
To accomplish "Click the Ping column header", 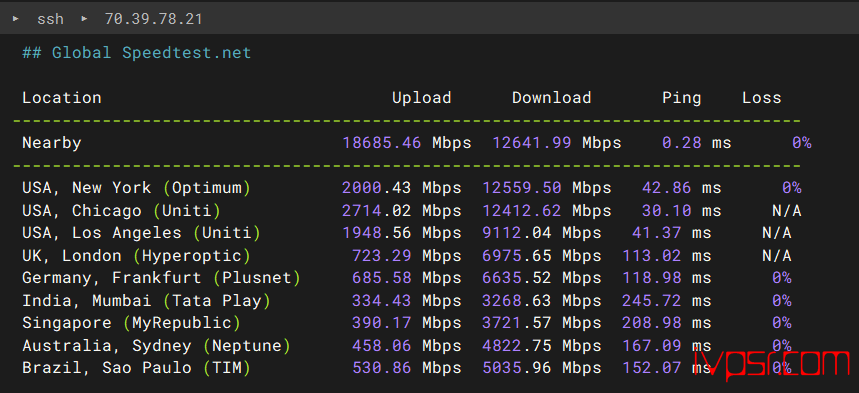I will (x=682, y=98).
